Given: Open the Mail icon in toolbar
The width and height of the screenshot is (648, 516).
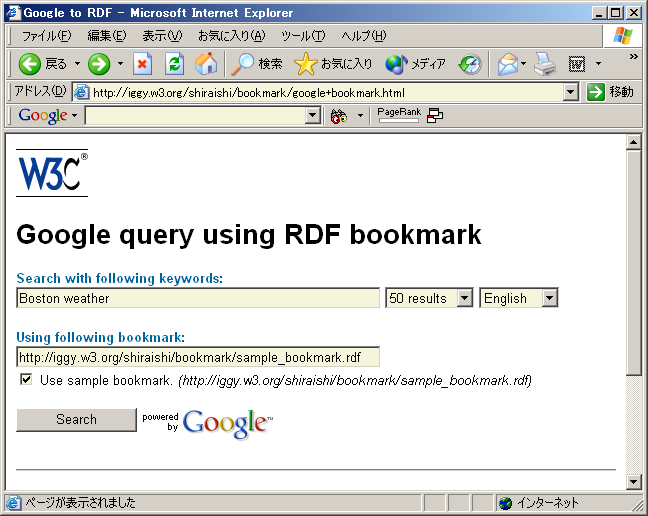Looking at the screenshot, I should 508,64.
